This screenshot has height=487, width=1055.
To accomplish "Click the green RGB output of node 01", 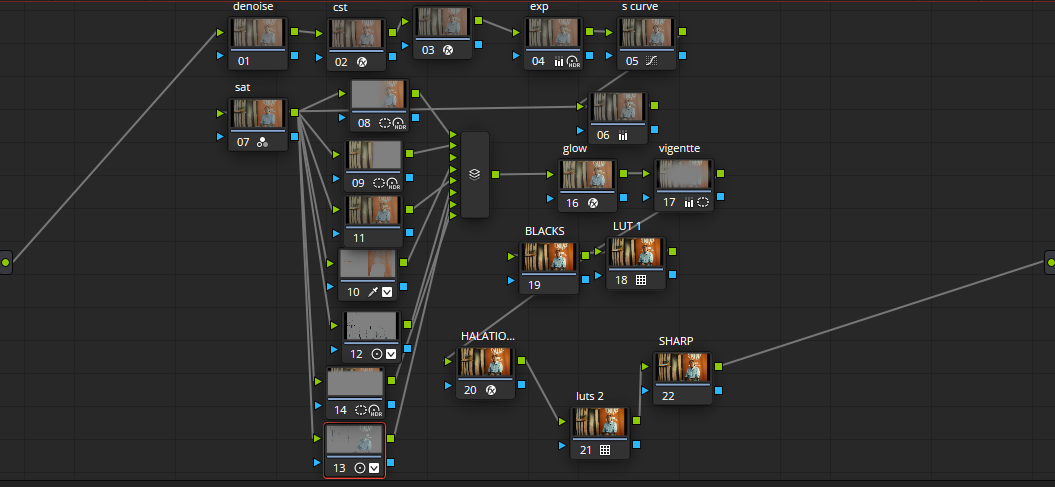I will pos(295,32).
